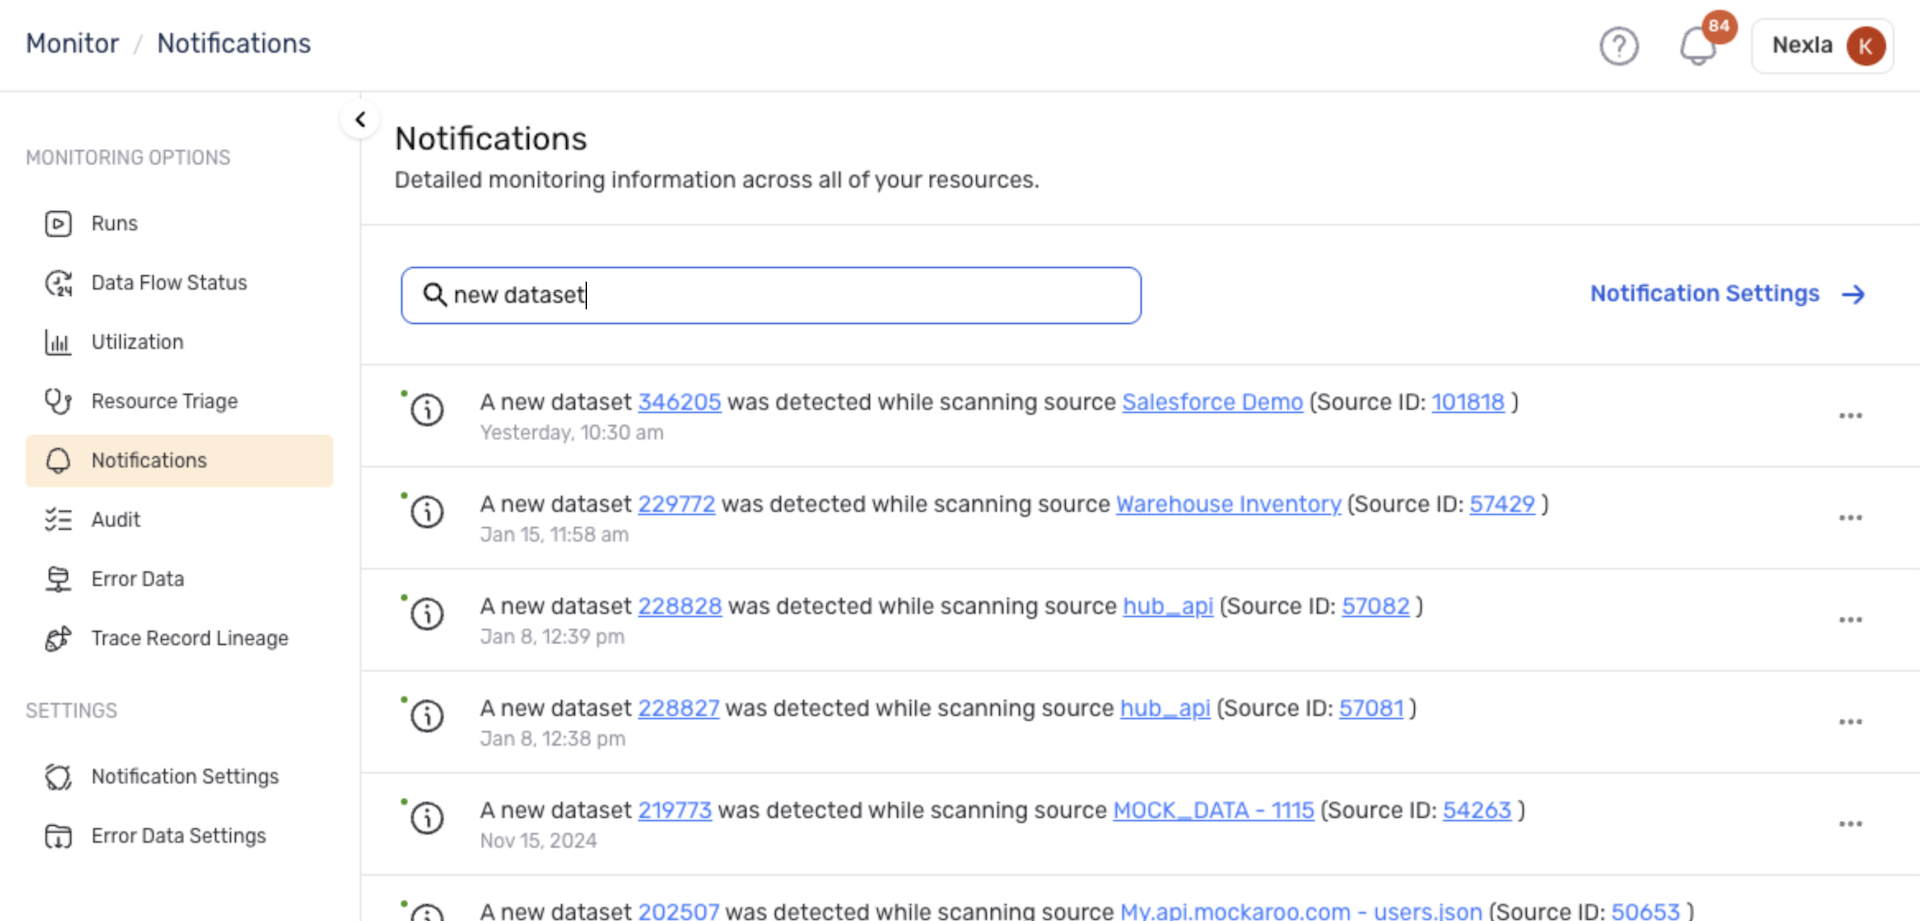
Task: Open the Nexla account menu
Action: tap(1822, 46)
